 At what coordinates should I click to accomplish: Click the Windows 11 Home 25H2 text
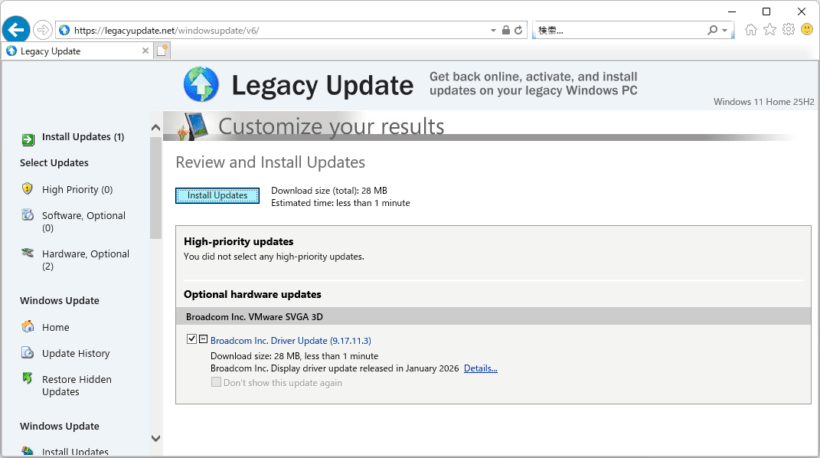click(764, 102)
